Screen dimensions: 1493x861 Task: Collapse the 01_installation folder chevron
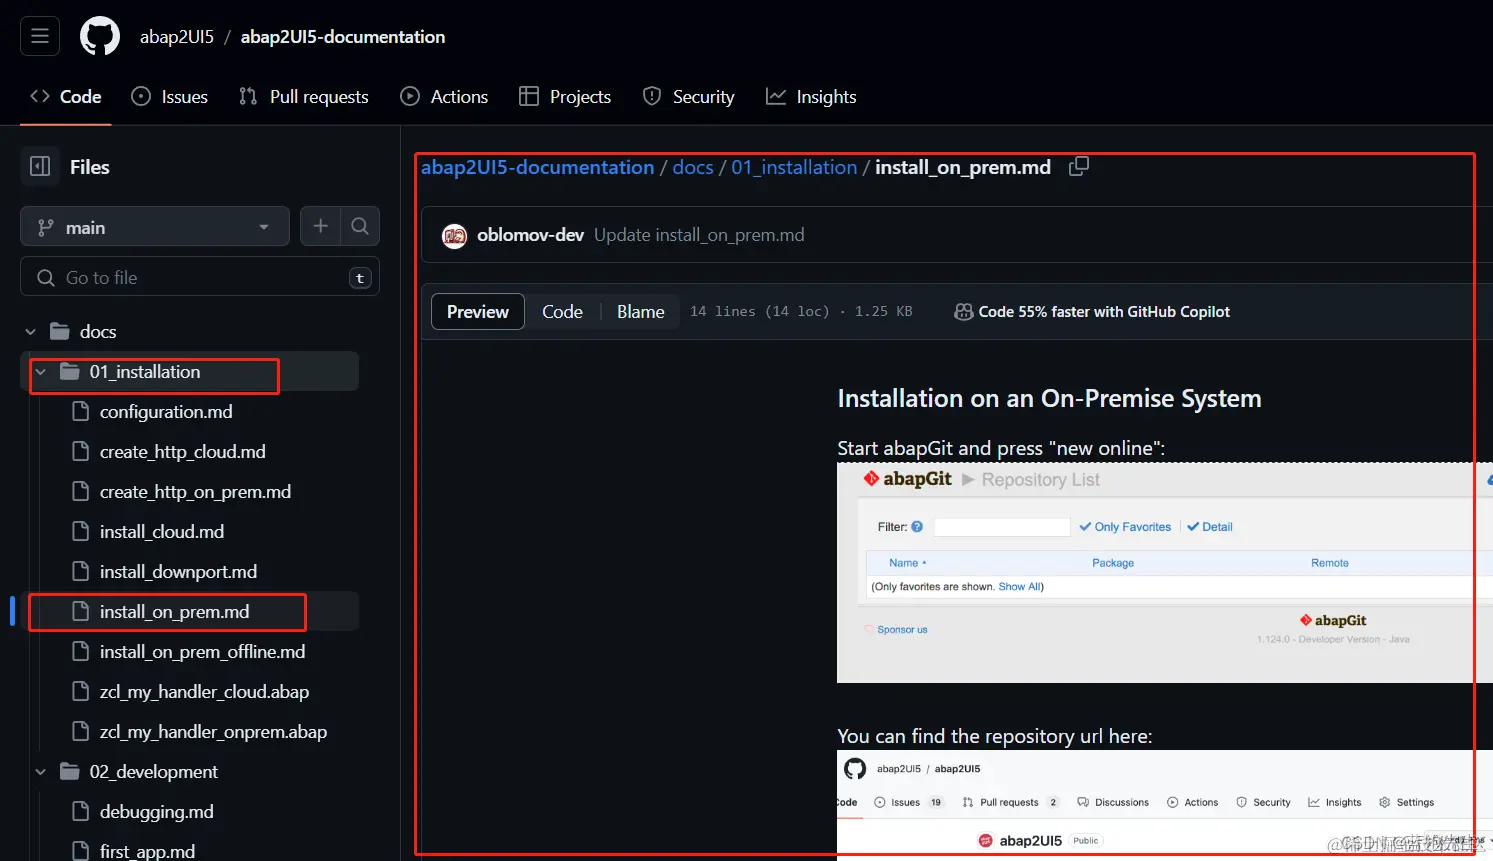40,371
